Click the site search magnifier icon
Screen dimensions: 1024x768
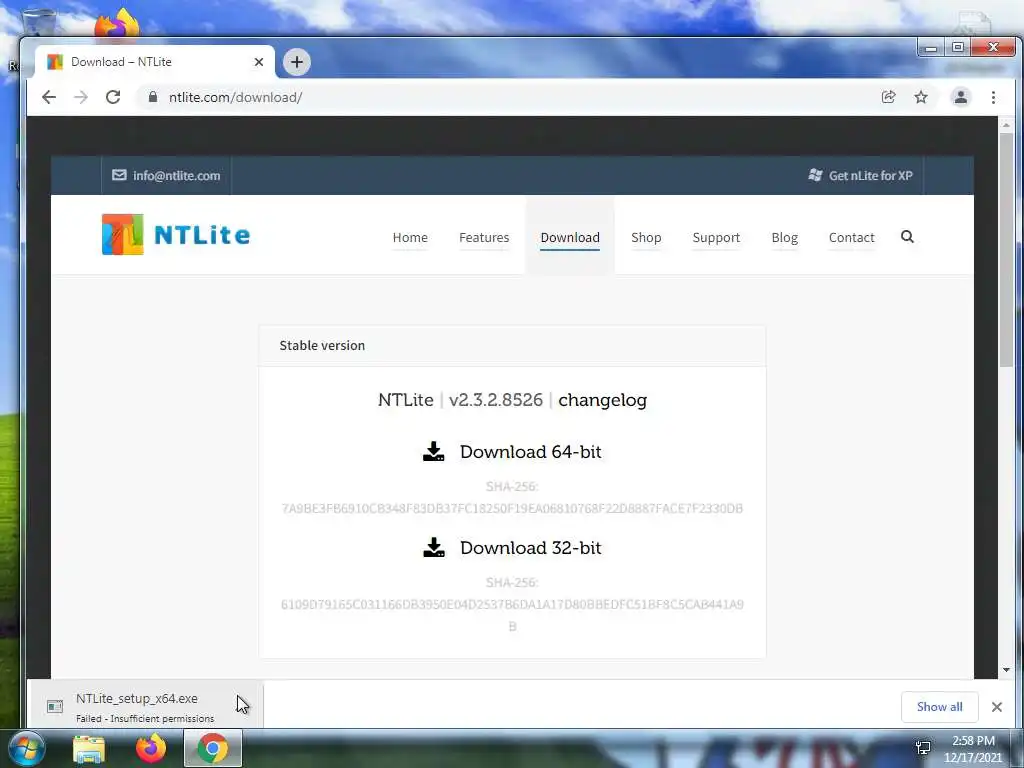click(907, 236)
